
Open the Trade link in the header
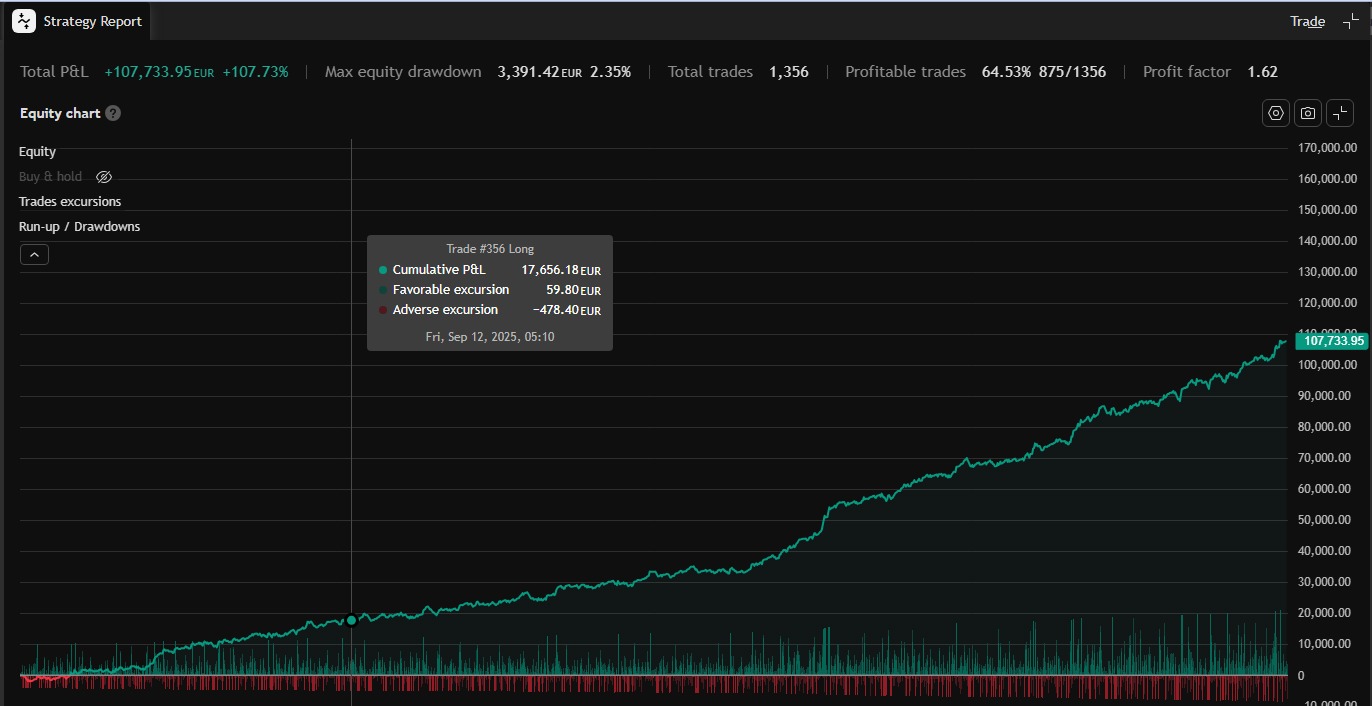pyautogui.click(x=1307, y=21)
